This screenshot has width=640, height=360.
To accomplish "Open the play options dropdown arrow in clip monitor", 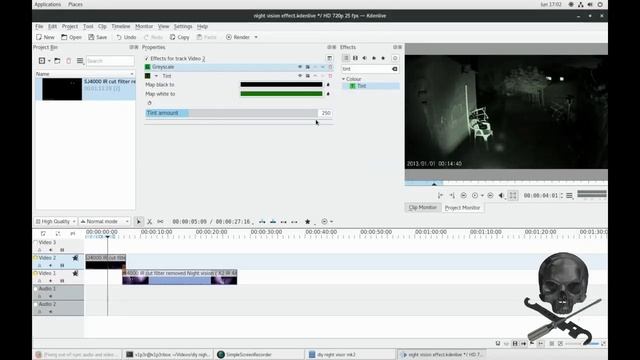I will pyautogui.click(x=482, y=196).
